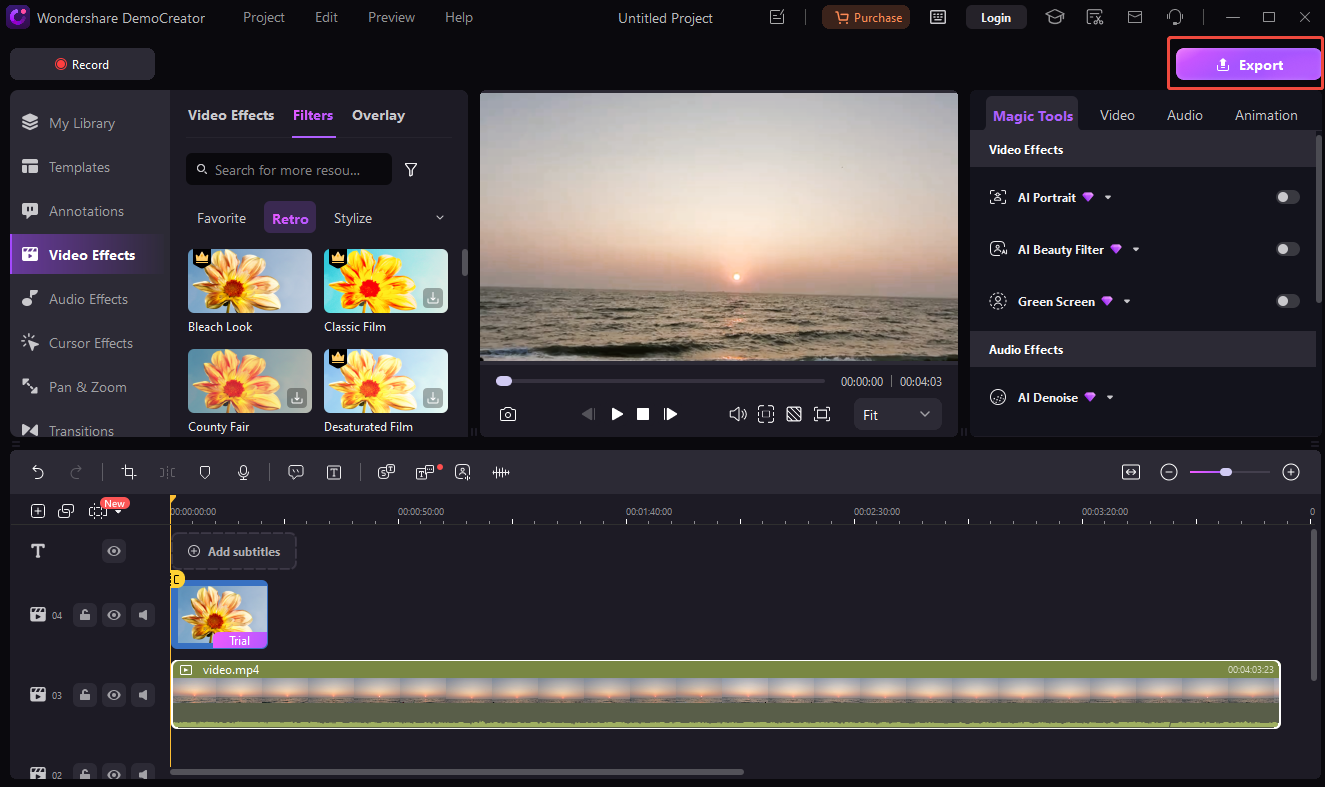Screen dimensions: 1325x787
Task: Click the Record button
Action: coord(82,64)
